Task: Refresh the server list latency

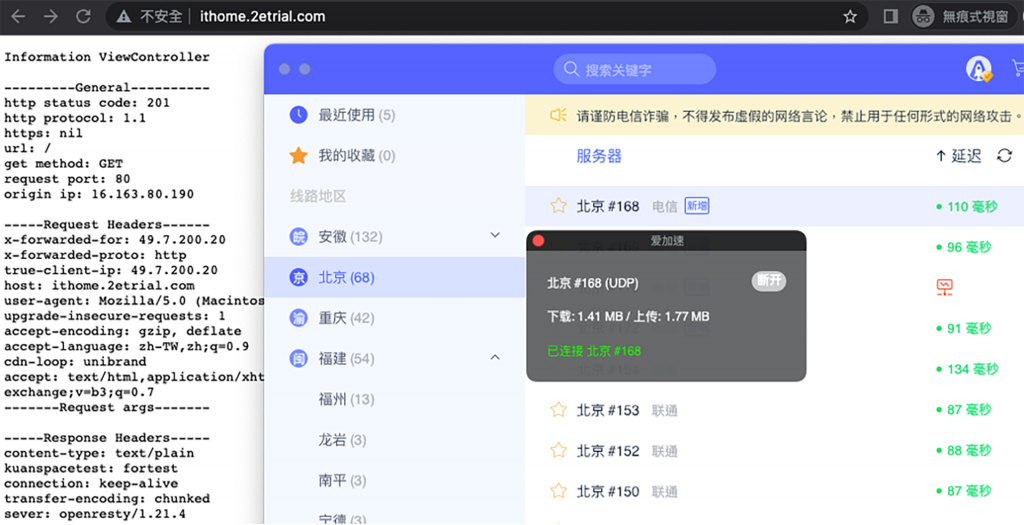Action: [1004, 155]
